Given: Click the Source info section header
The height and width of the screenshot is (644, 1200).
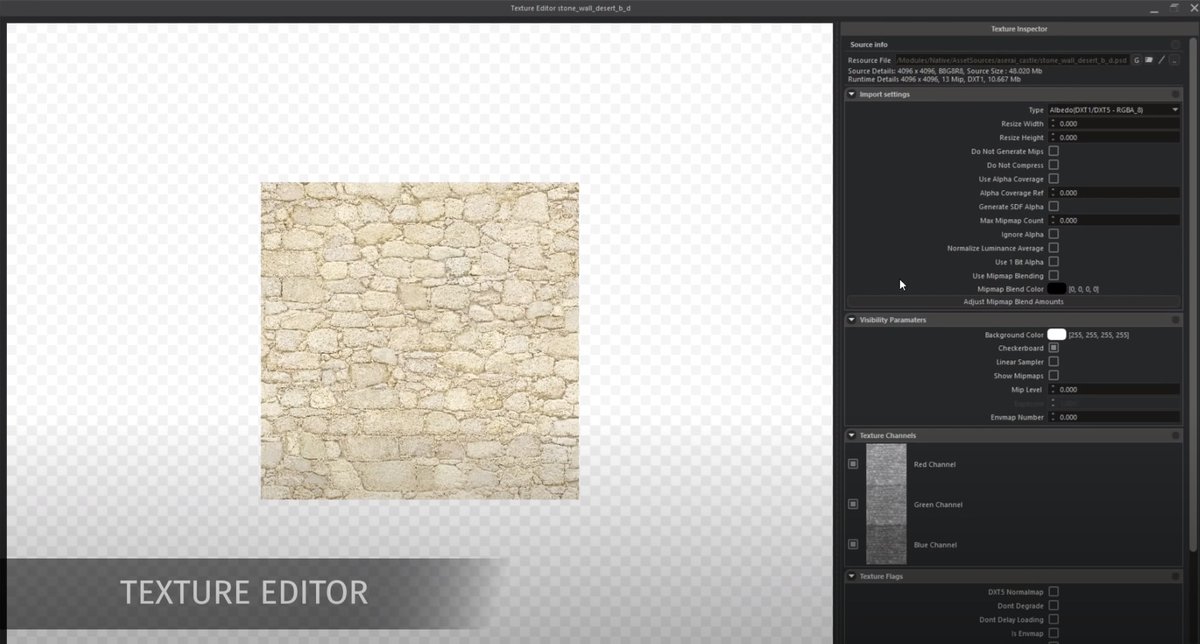Looking at the screenshot, I should [x=869, y=45].
